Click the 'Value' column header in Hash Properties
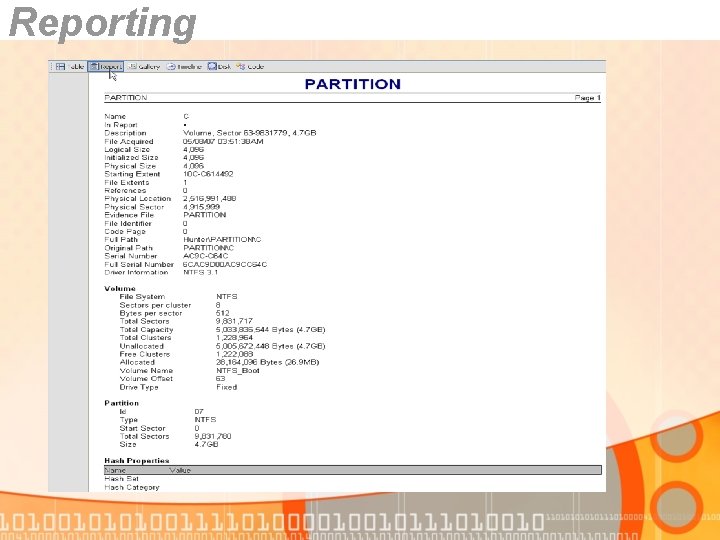Image resolution: width=720 pixels, height=540 pixels. [x=180, y=471]
